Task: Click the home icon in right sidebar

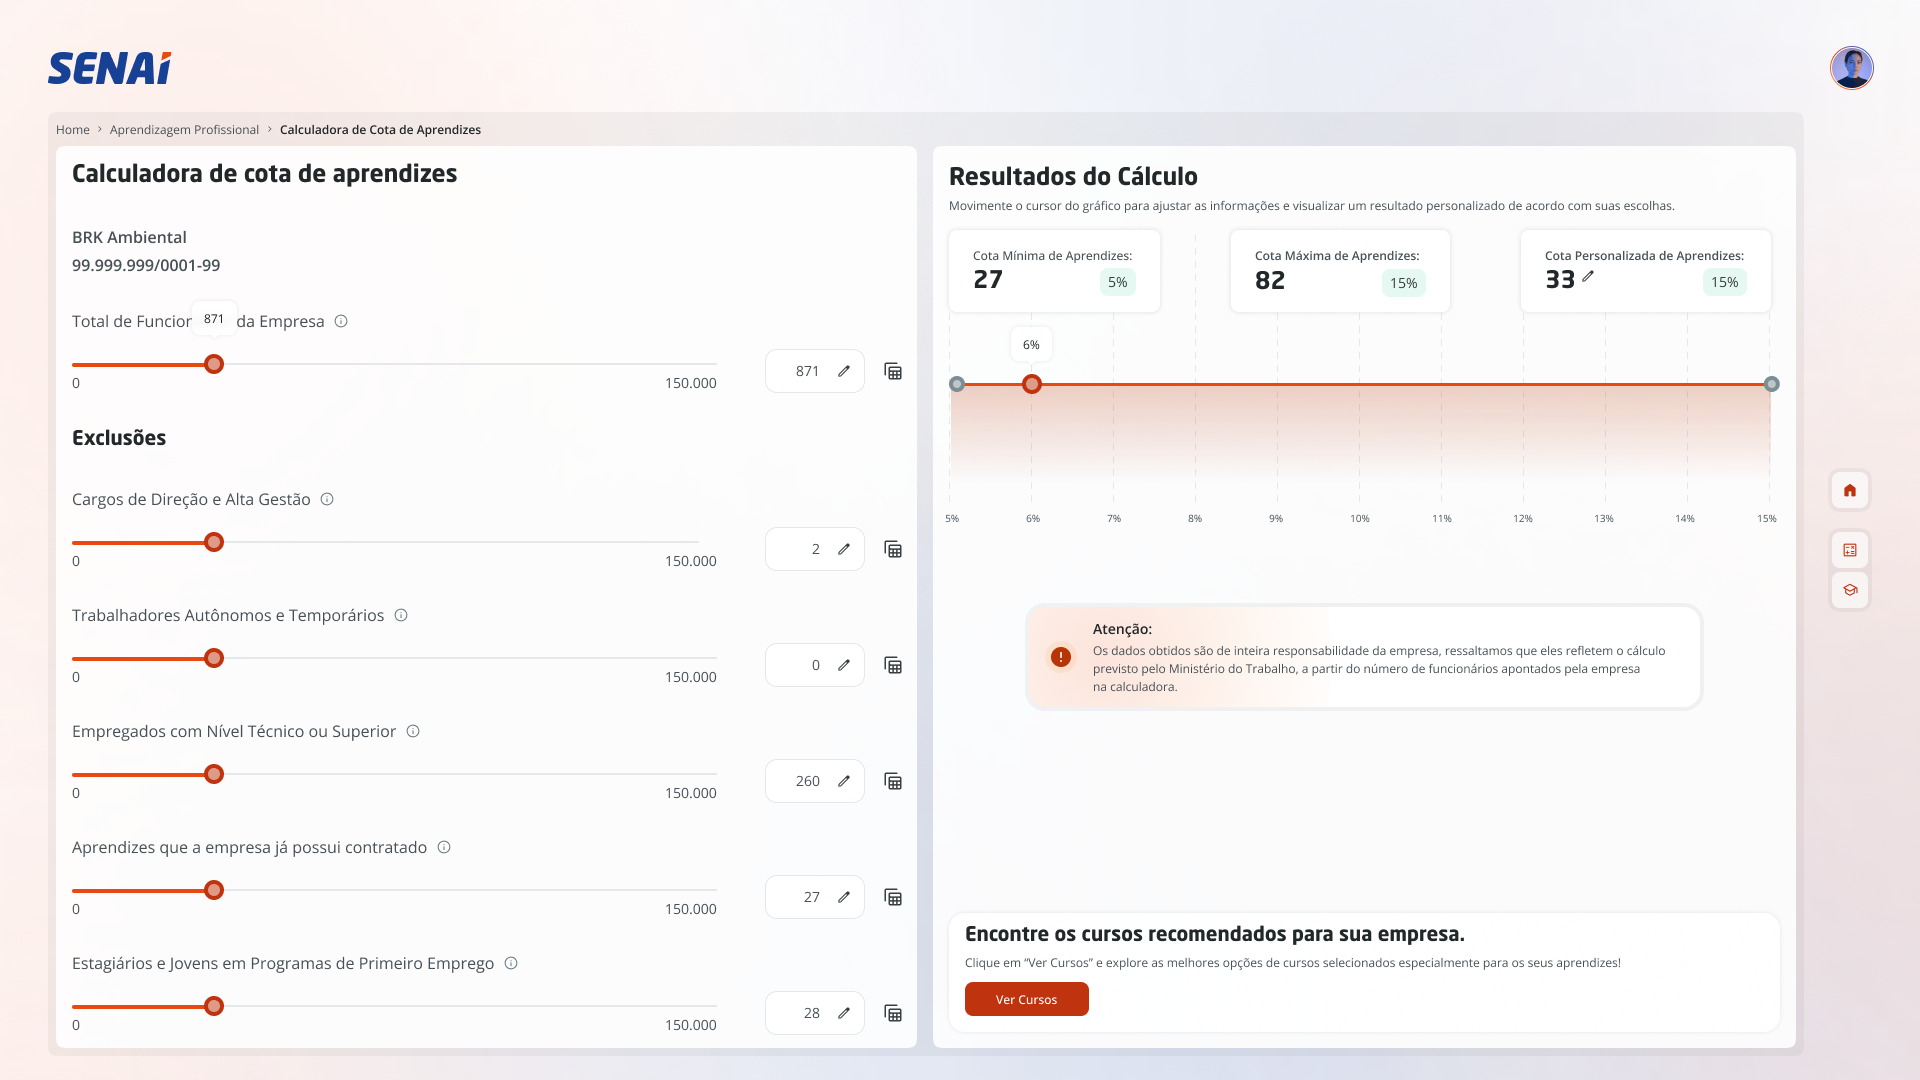Action: click(1849, 490)
